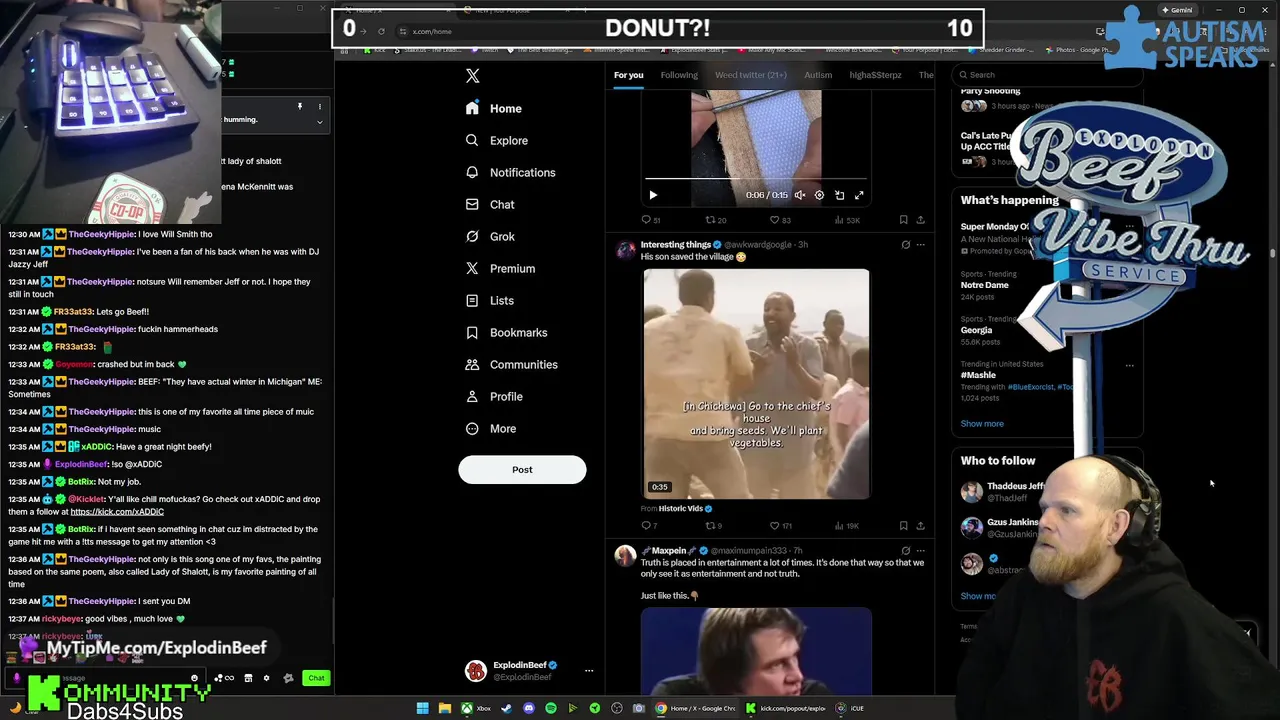Open emoji picker in Kick chat input
Screen dimensions: 1280x720
pos(194,678)
